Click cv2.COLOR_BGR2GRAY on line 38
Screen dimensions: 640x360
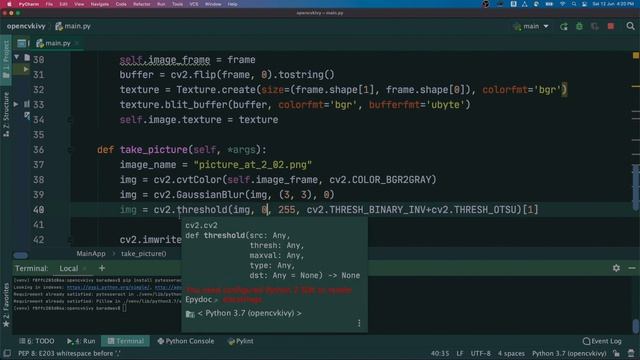coord(380,180)
